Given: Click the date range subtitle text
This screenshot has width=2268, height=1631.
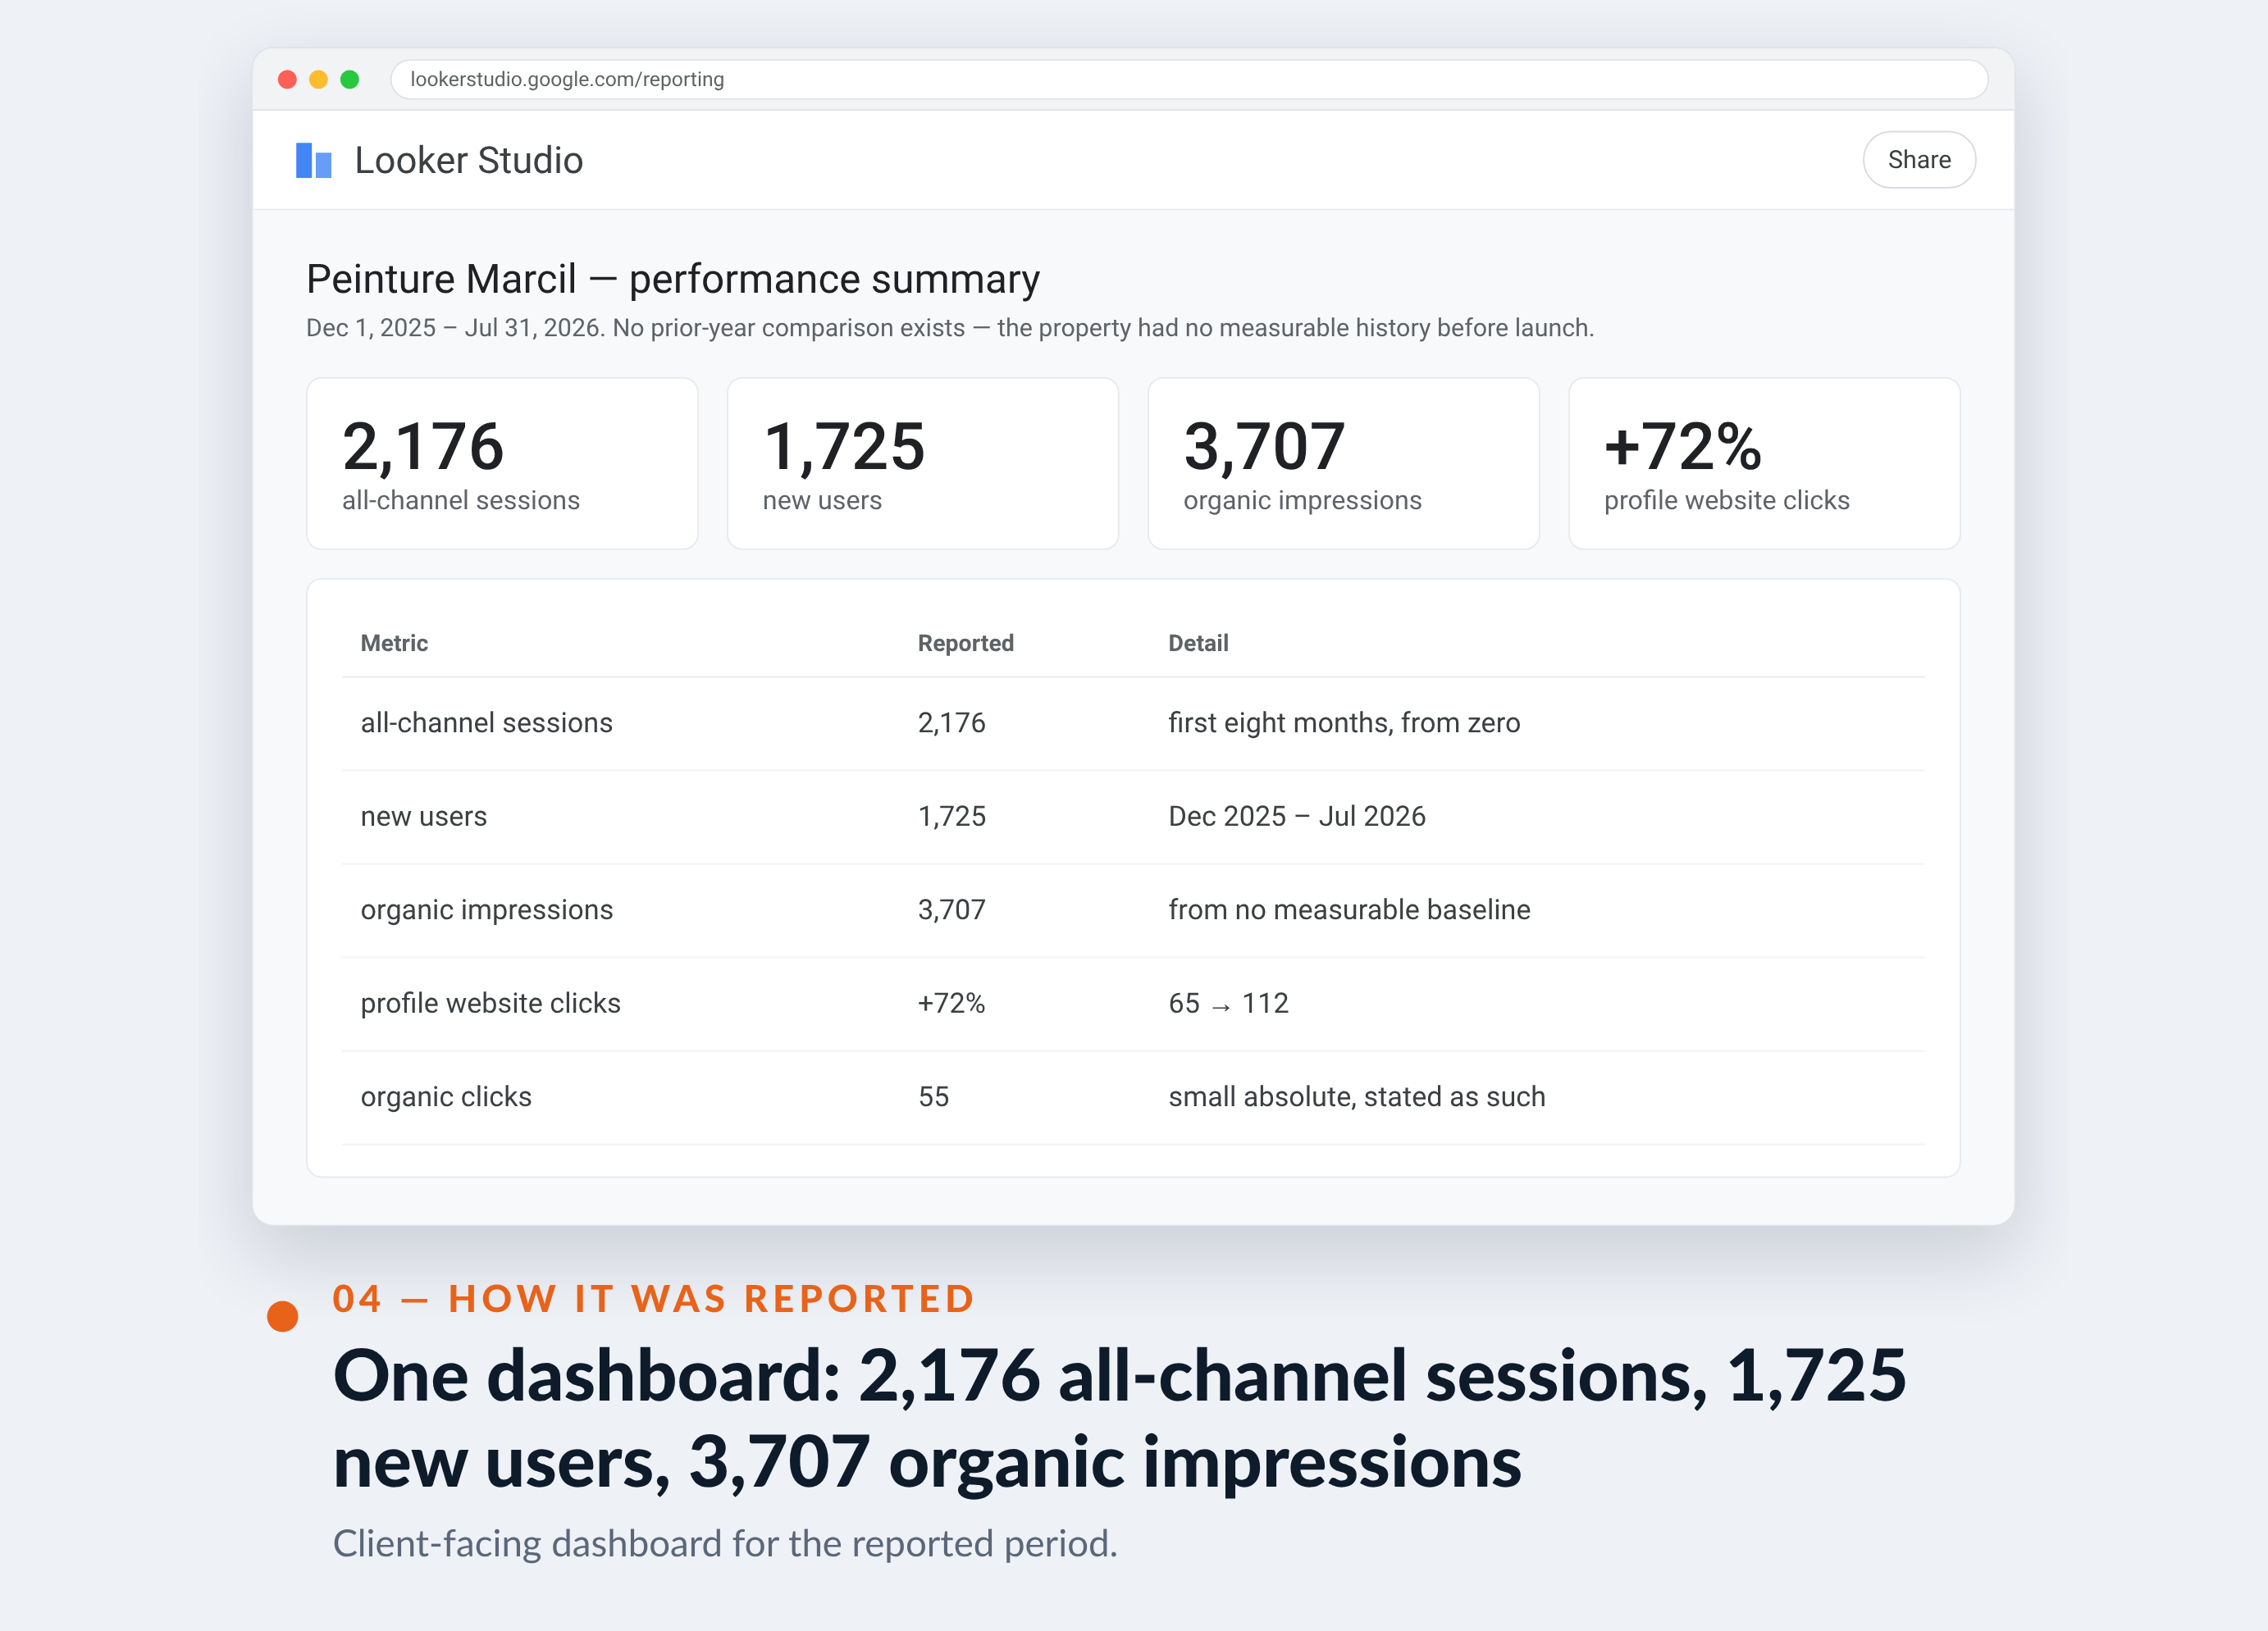Looking at the screenshot, I should (x=949, y=328).
